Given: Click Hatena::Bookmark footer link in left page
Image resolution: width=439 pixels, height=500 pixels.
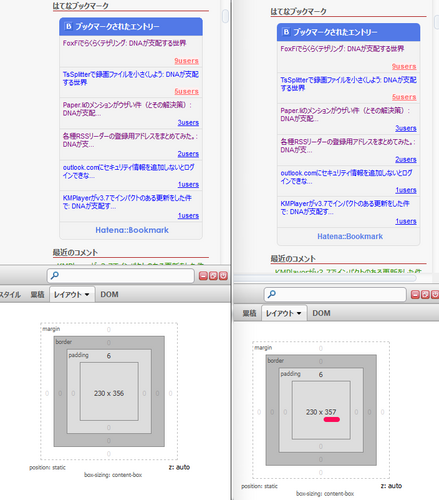Looking at the screenshot, I should (x=132, y=230).
